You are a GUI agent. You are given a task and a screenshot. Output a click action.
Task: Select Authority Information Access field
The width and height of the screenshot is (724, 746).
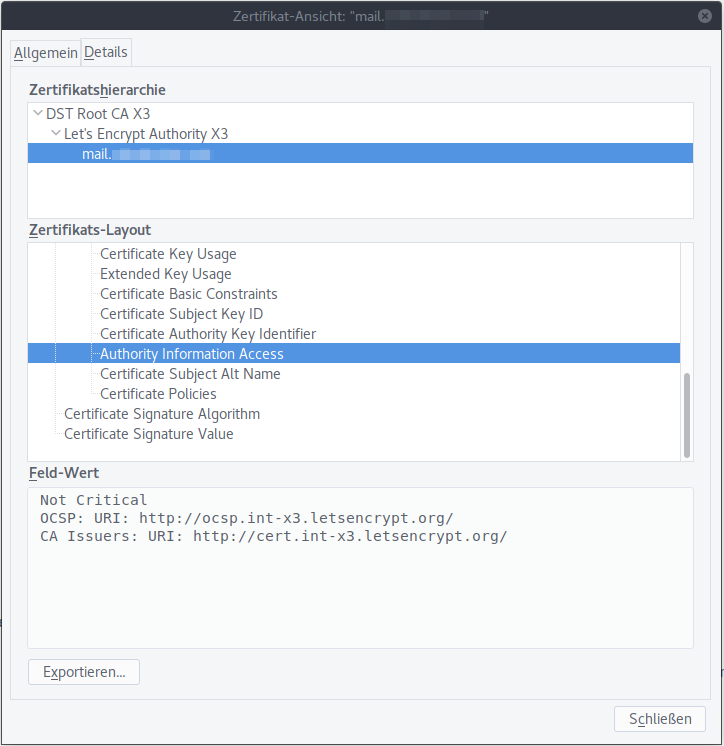(191, 354)
